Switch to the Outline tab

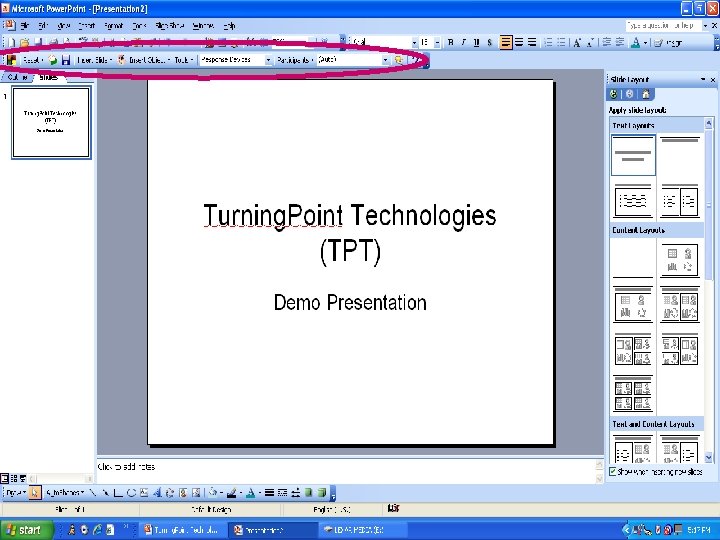17,77
